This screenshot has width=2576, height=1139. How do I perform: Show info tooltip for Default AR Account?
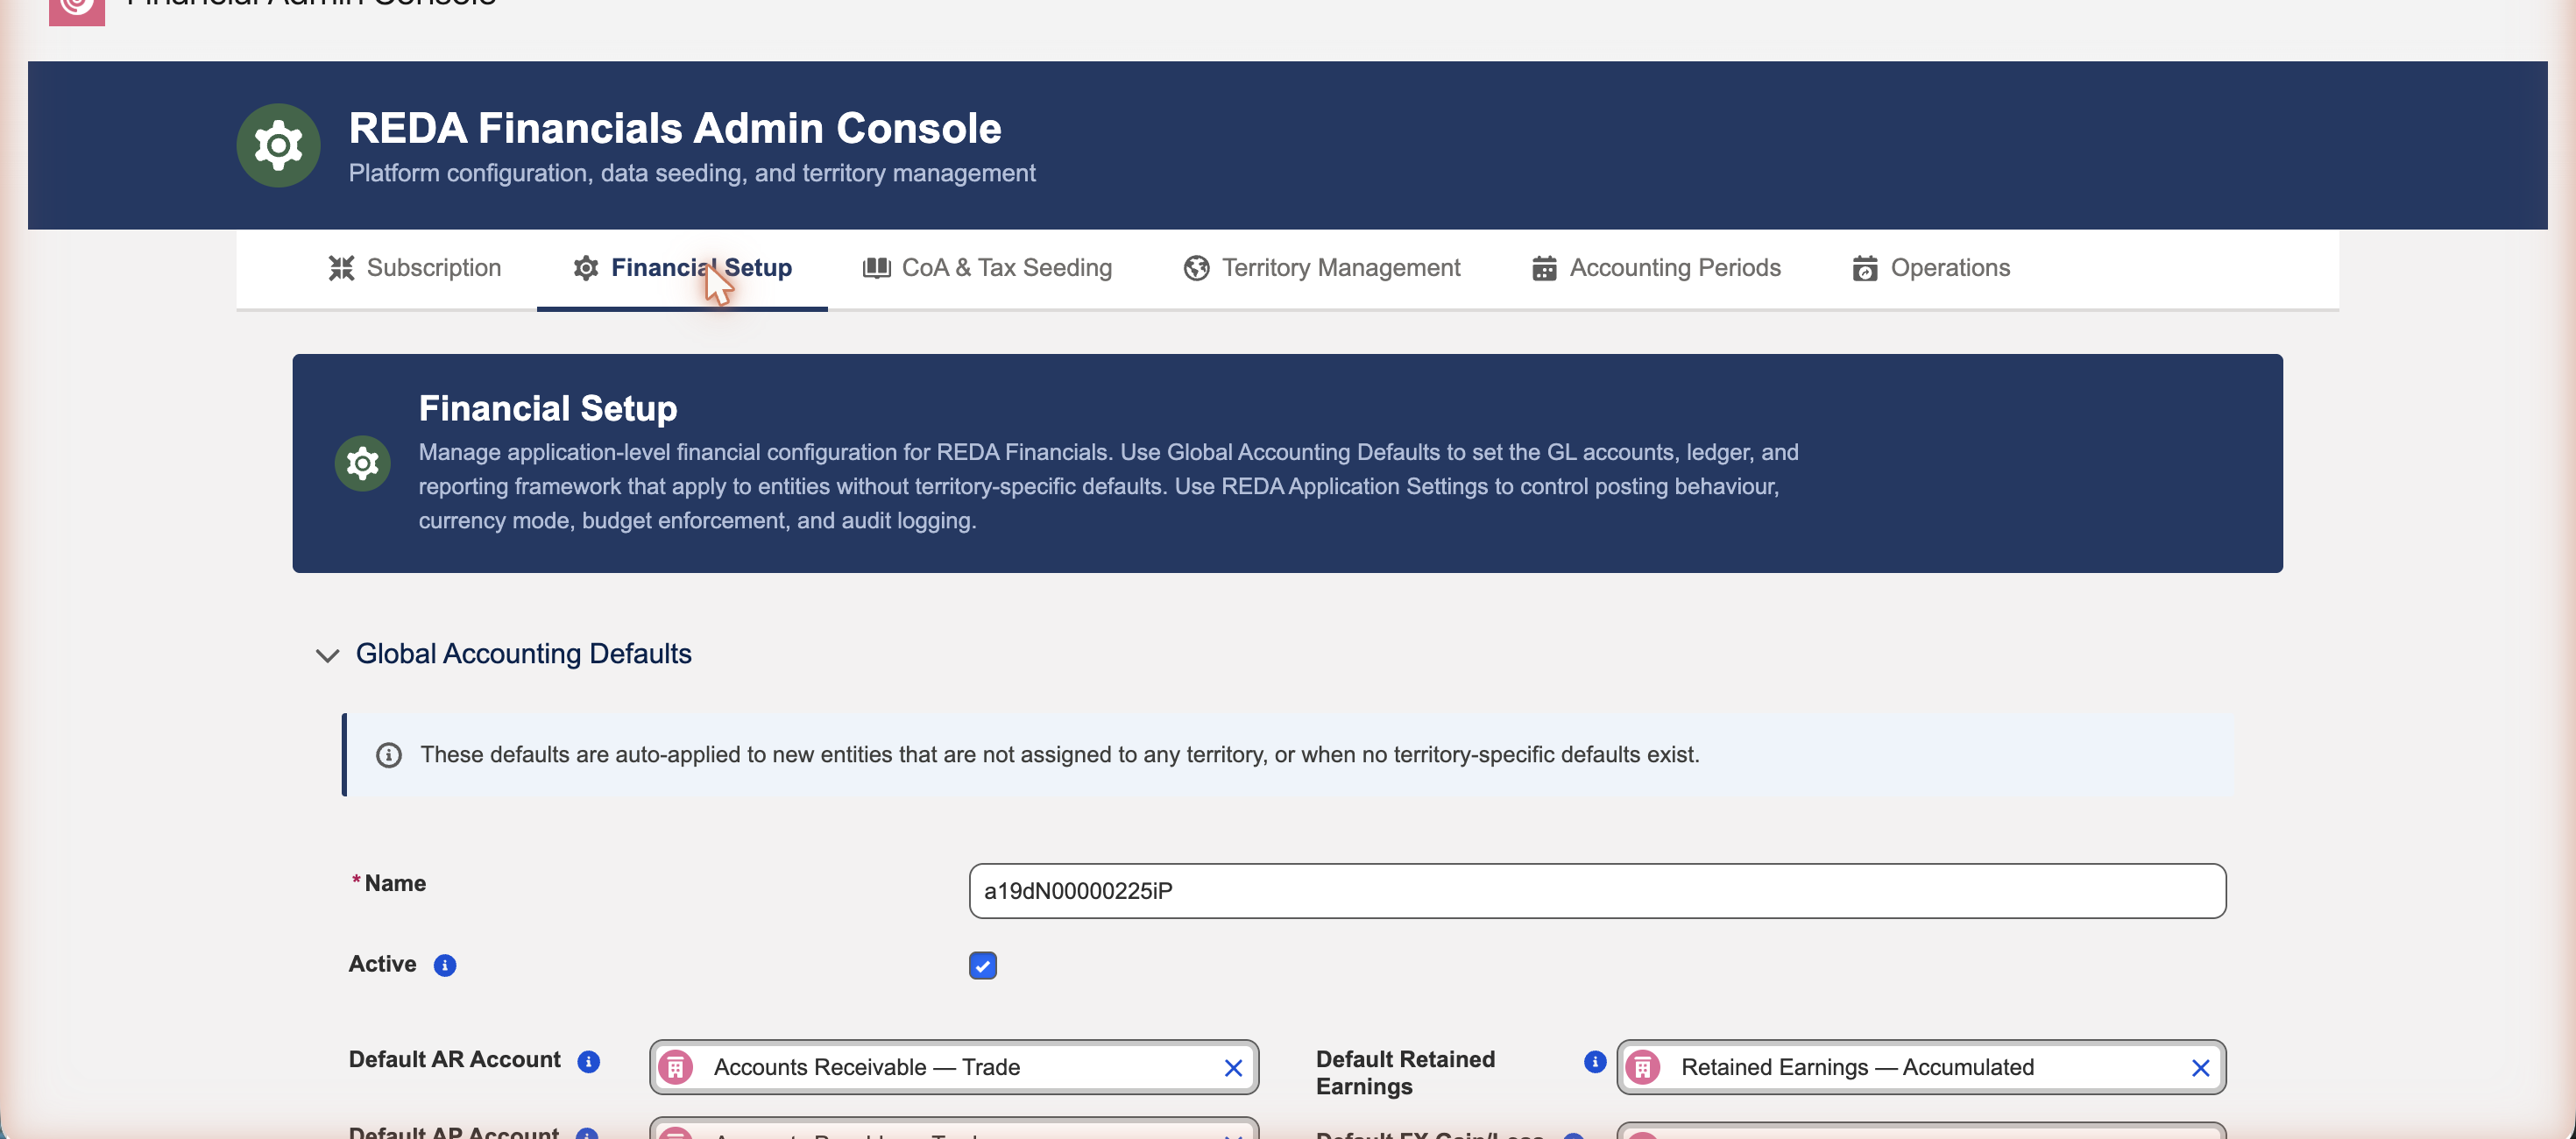(589, 1061)
